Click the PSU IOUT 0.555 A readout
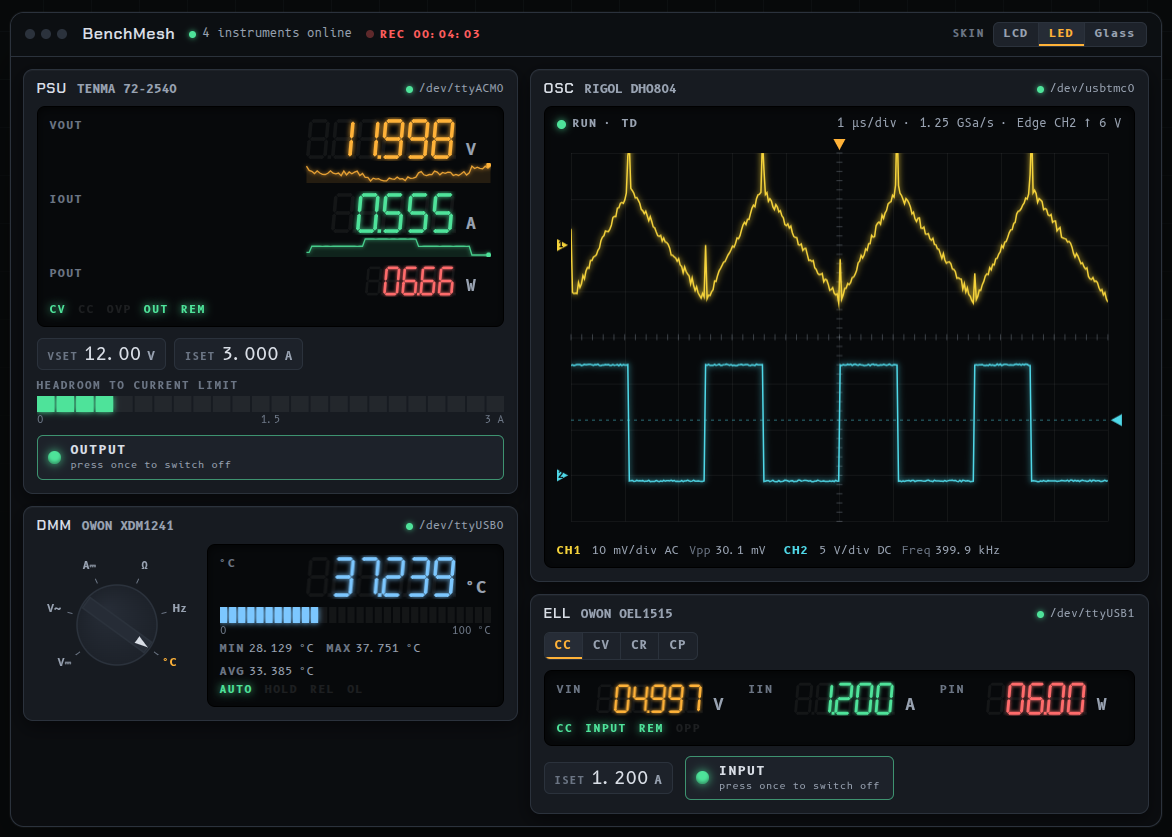 pyautogui.click(x=404, y=214)
